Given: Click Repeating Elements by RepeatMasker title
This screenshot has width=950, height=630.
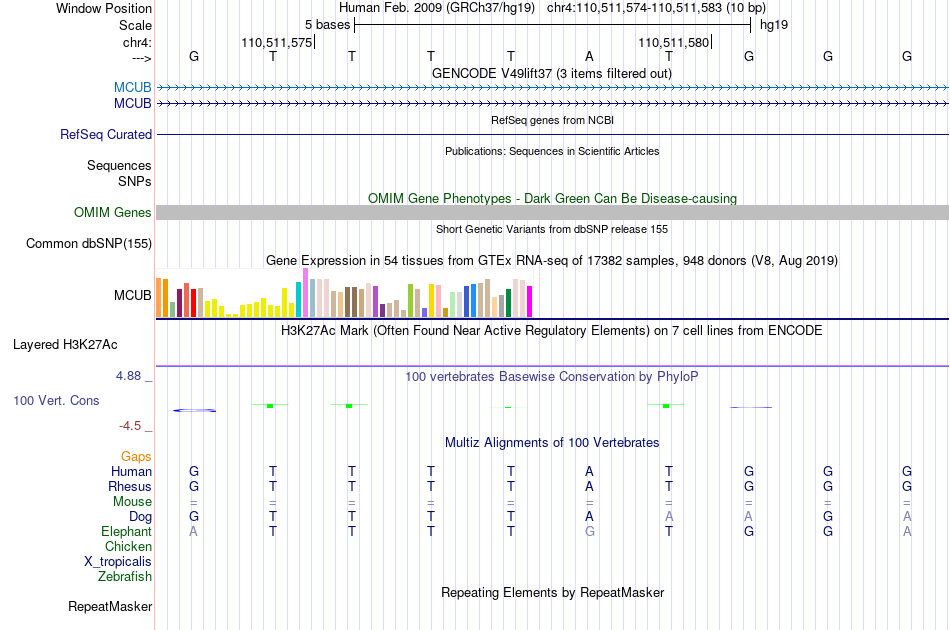Looking at the screenshot, I should tap(553, 592).
